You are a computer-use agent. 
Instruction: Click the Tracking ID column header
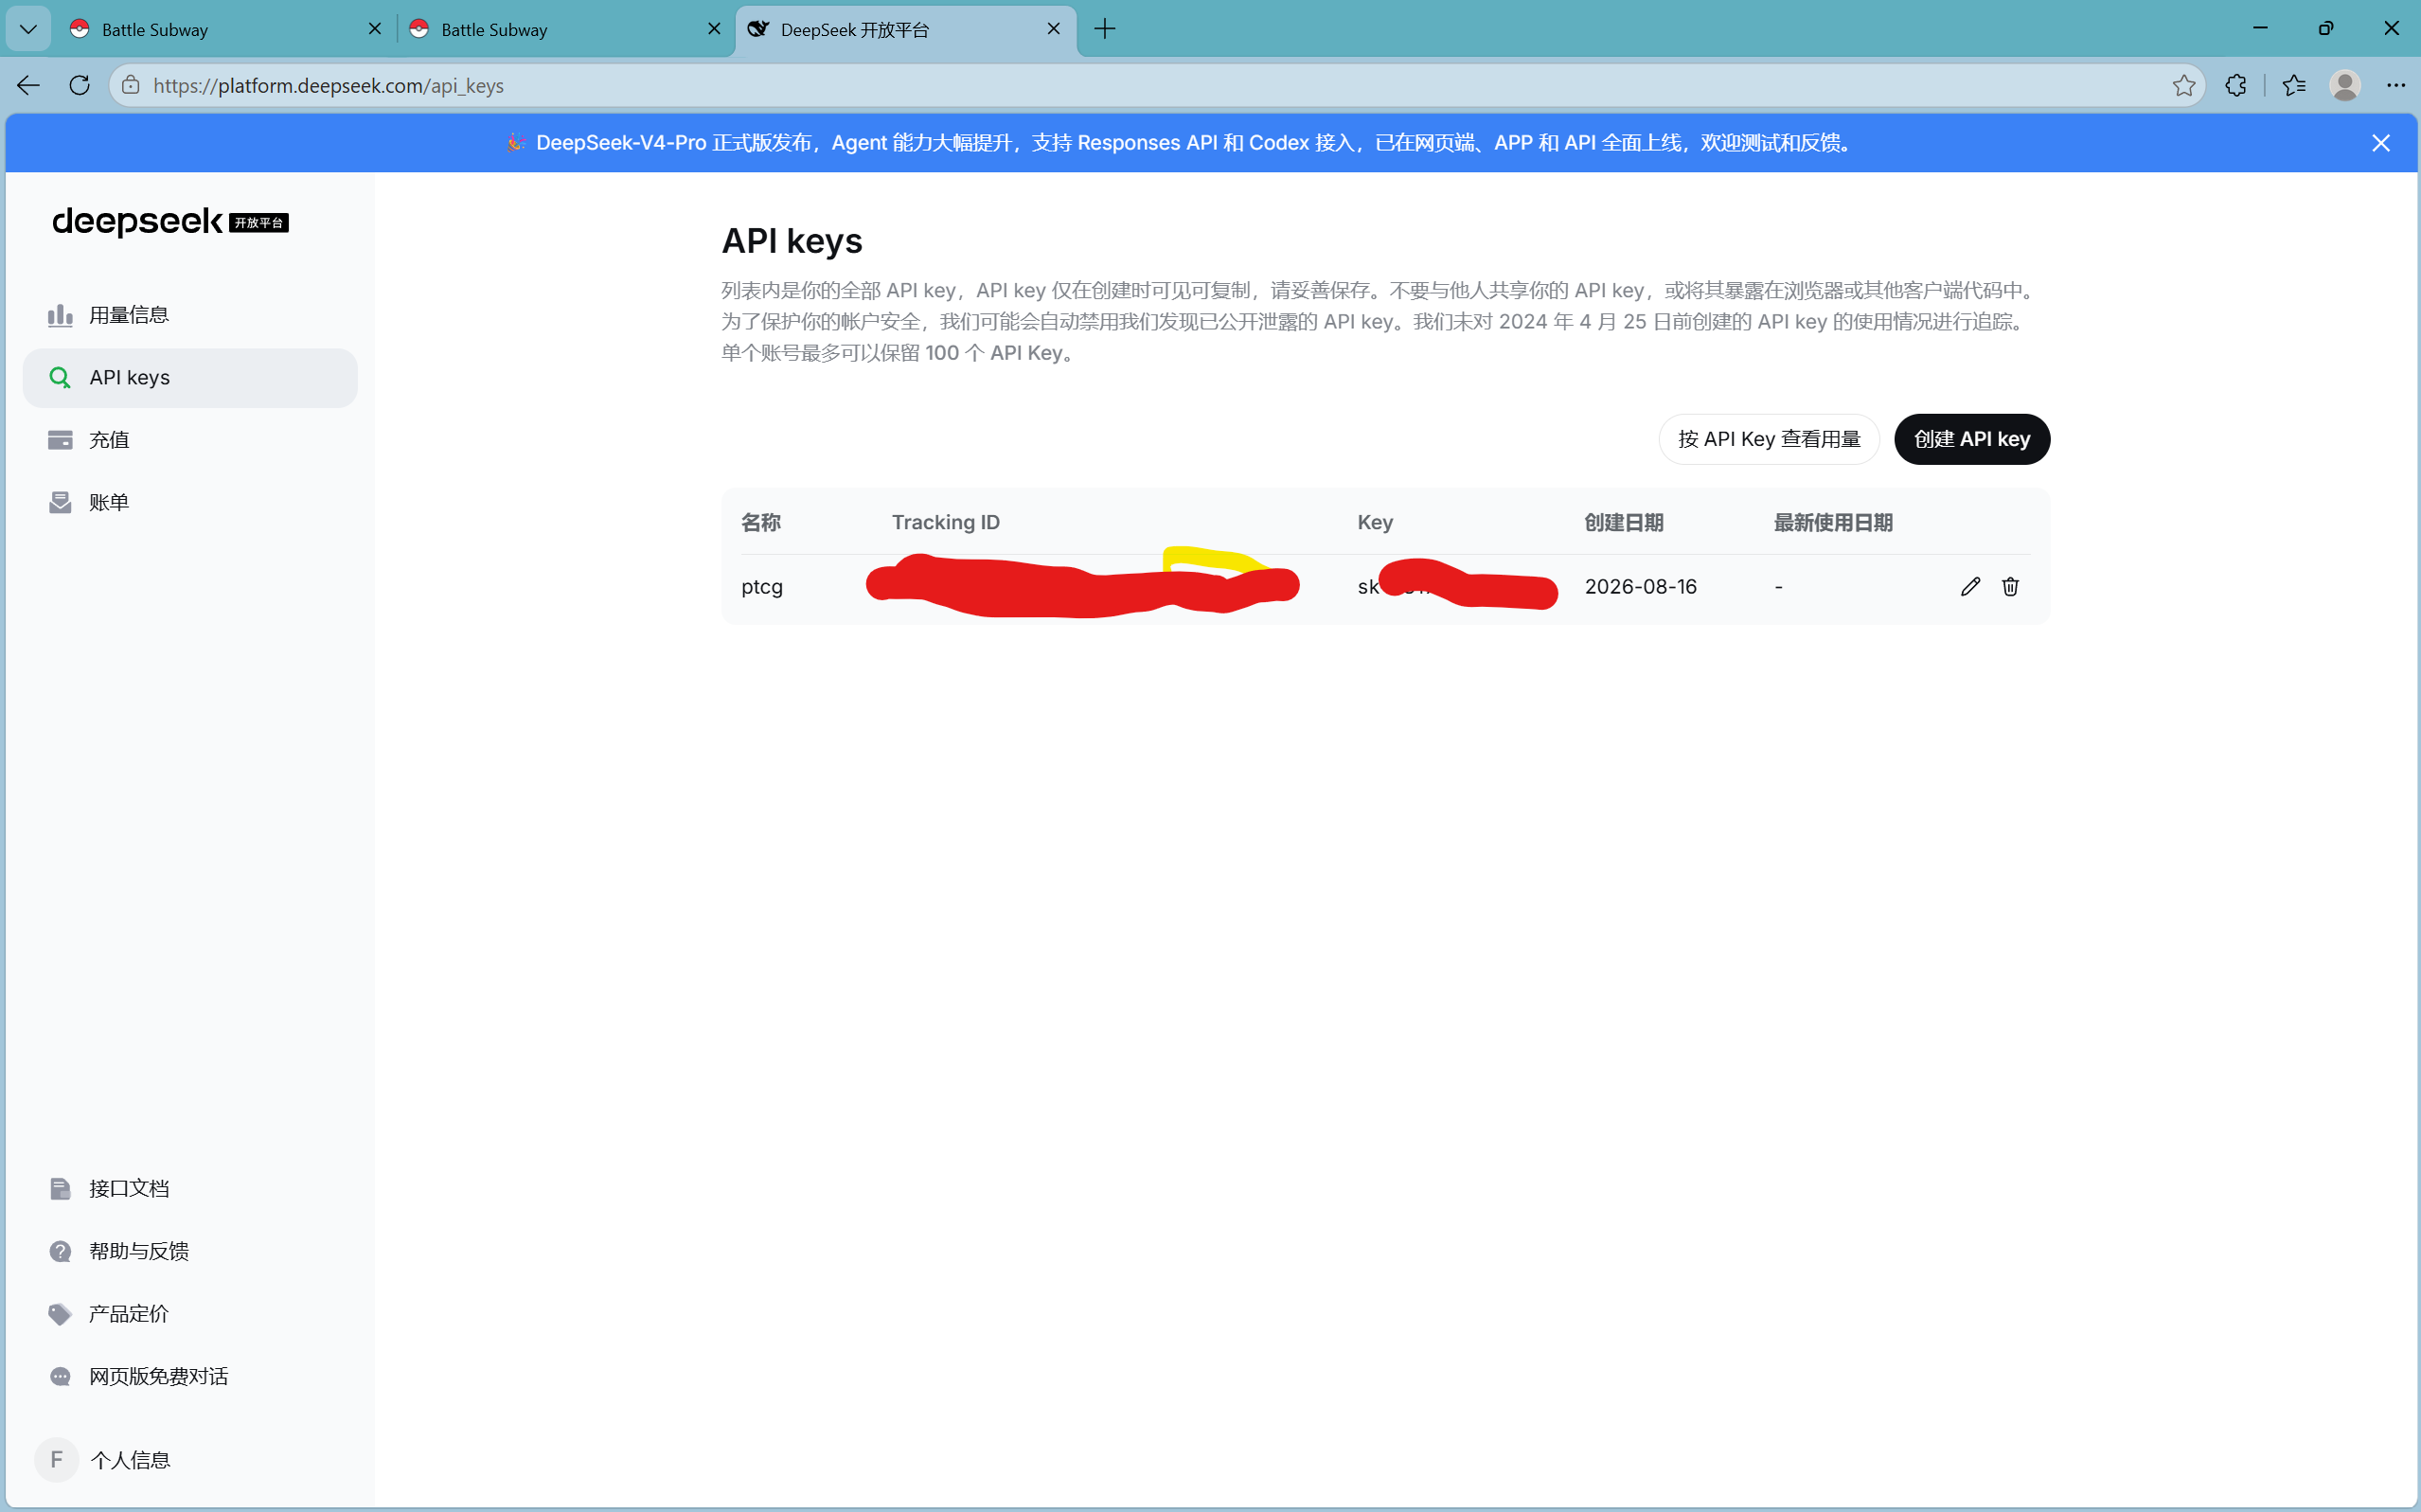click(946, 523)
